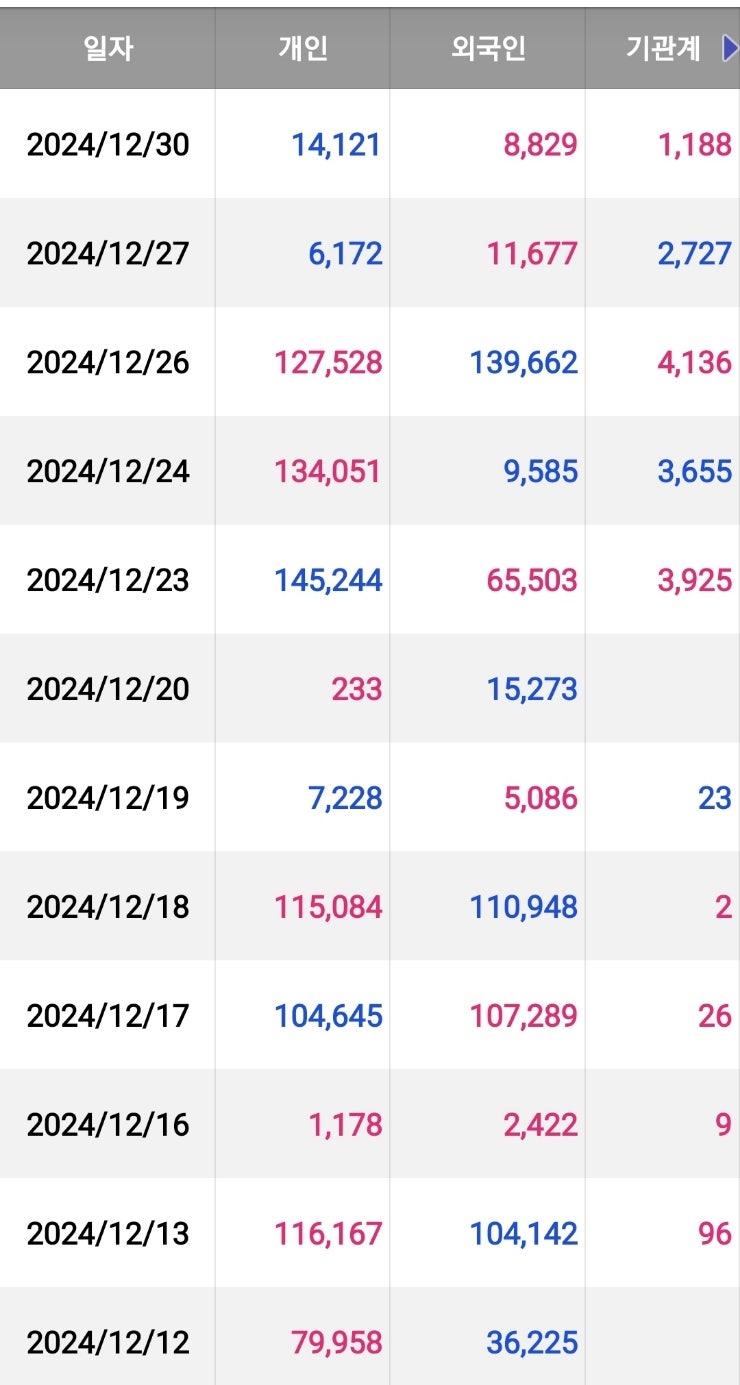Open the 2024/12/30 date row
740x1385 pixels.
click(x=108, y=145)
